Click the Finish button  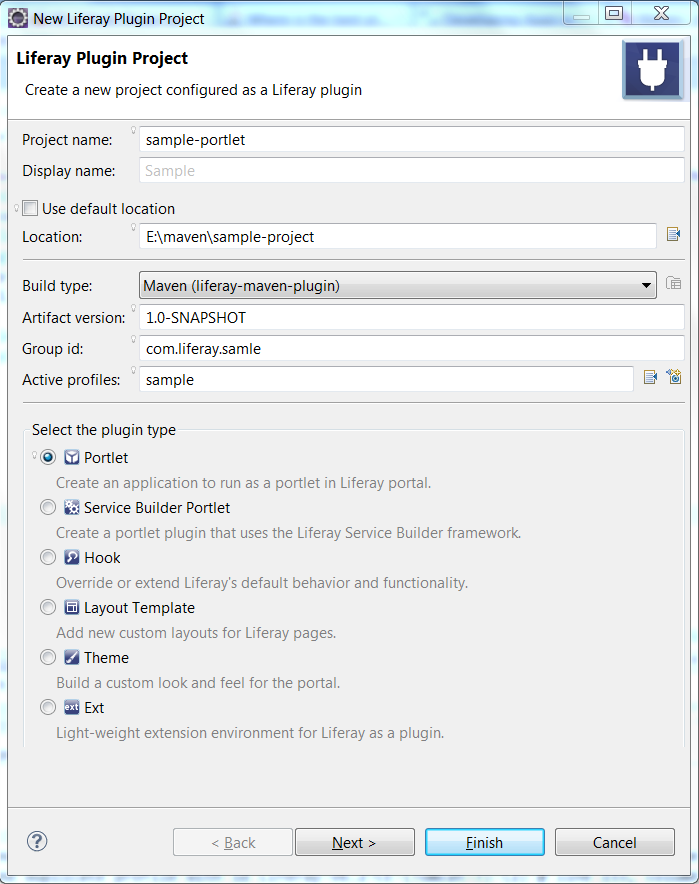[485, 842]
